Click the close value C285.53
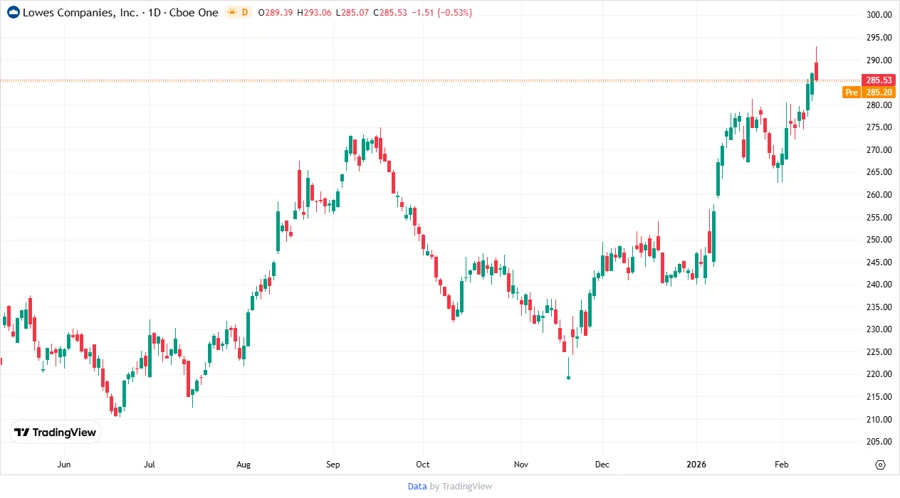The image size is (900, 498). click(390, 12)
